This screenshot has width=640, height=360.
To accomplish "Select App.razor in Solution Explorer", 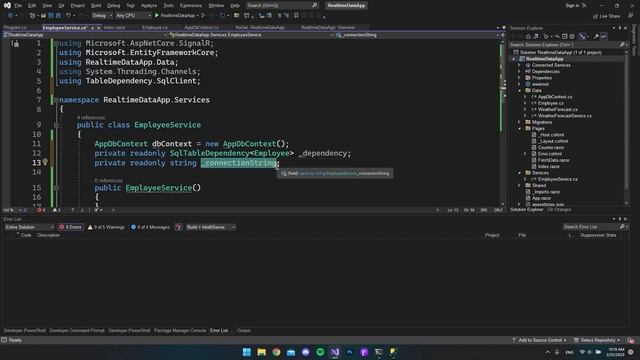I will point(542,198).
